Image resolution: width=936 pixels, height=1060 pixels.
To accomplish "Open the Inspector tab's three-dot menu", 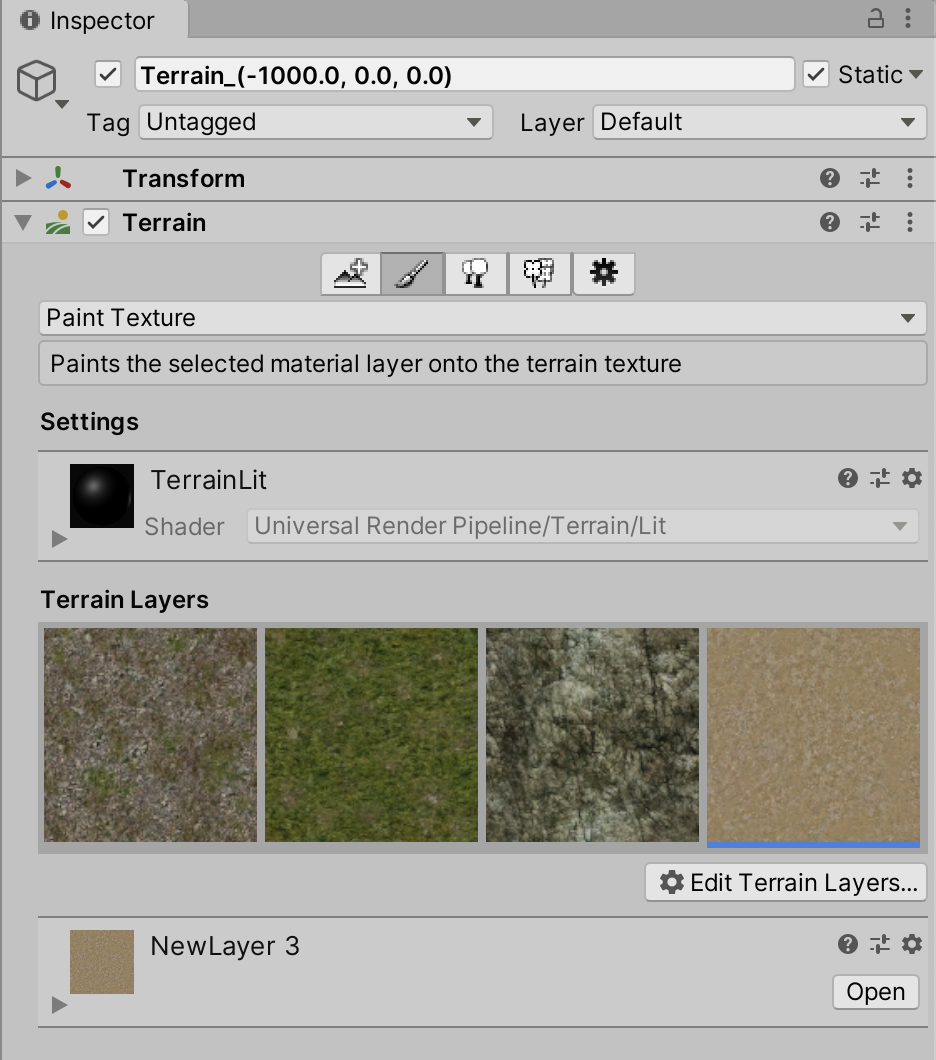I will click(908, 19).
